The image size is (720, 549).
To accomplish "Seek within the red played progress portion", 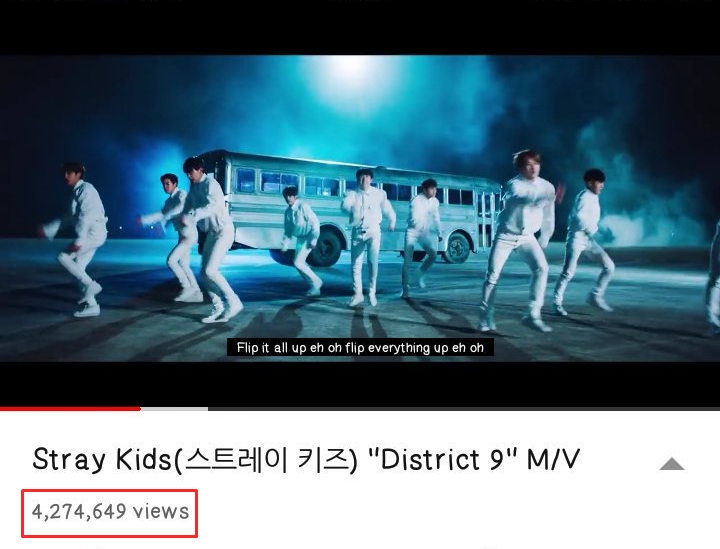I will tap(70, 408).
